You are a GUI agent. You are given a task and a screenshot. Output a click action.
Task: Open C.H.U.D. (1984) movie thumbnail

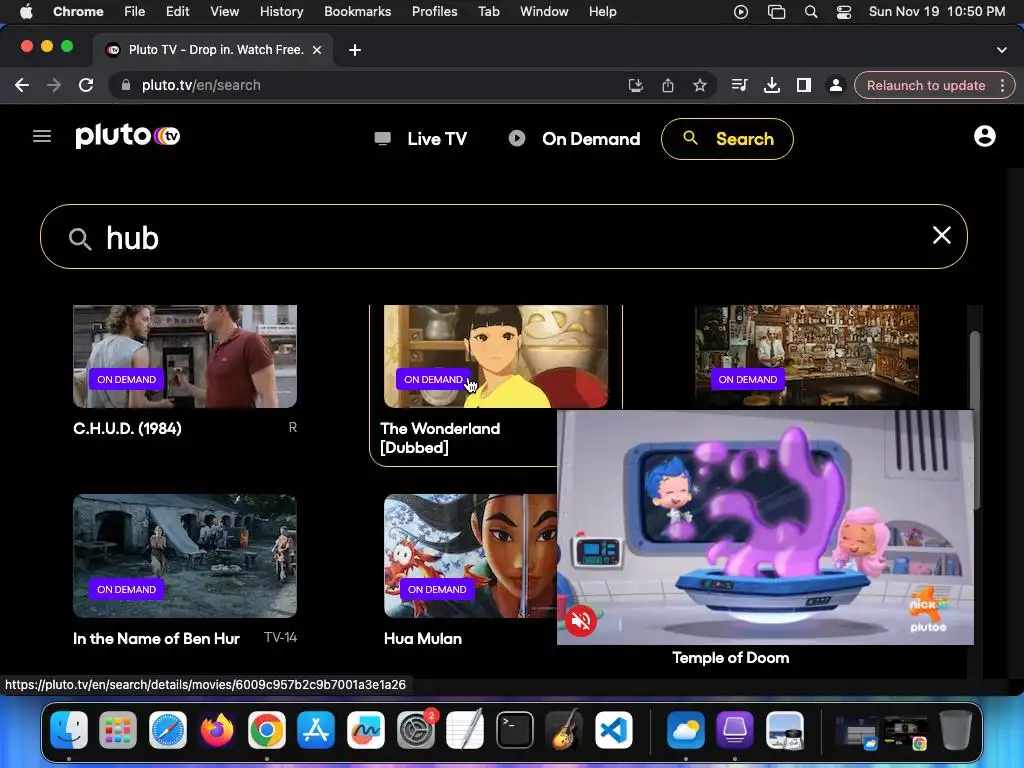pos(185,357)
